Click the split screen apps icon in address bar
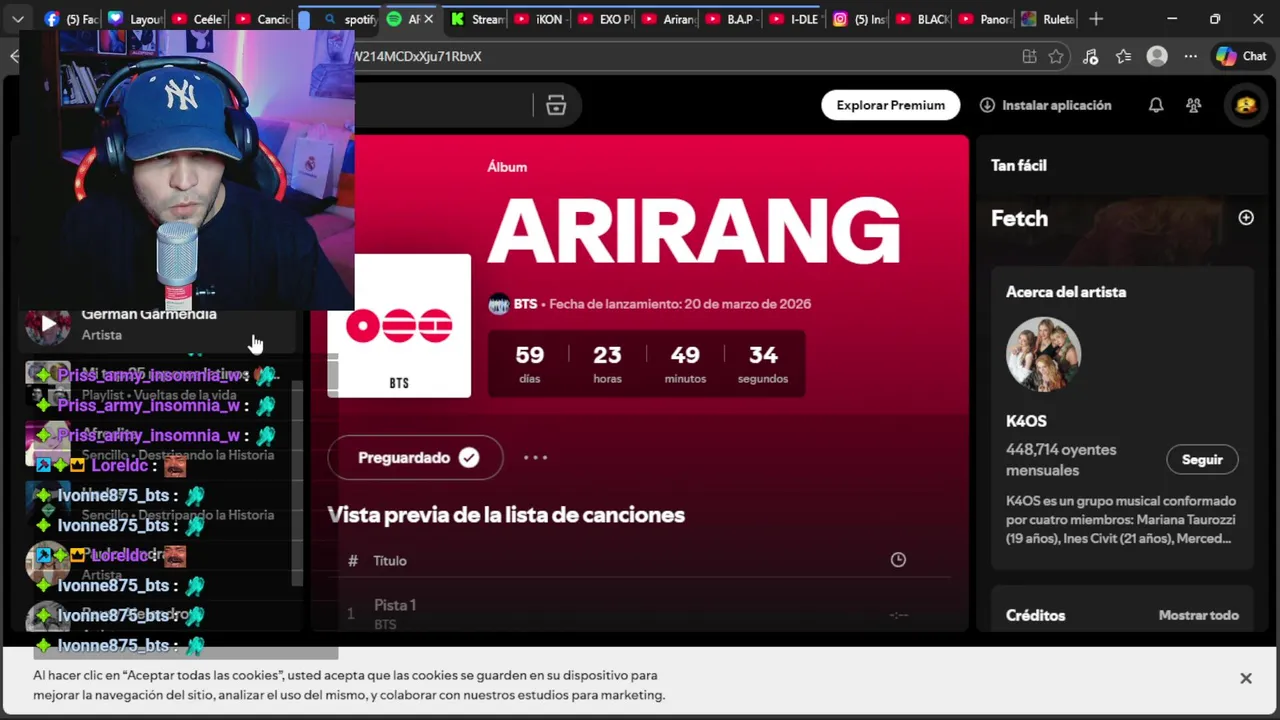This screenshot has width=1280, height=720. [1029, 57]
